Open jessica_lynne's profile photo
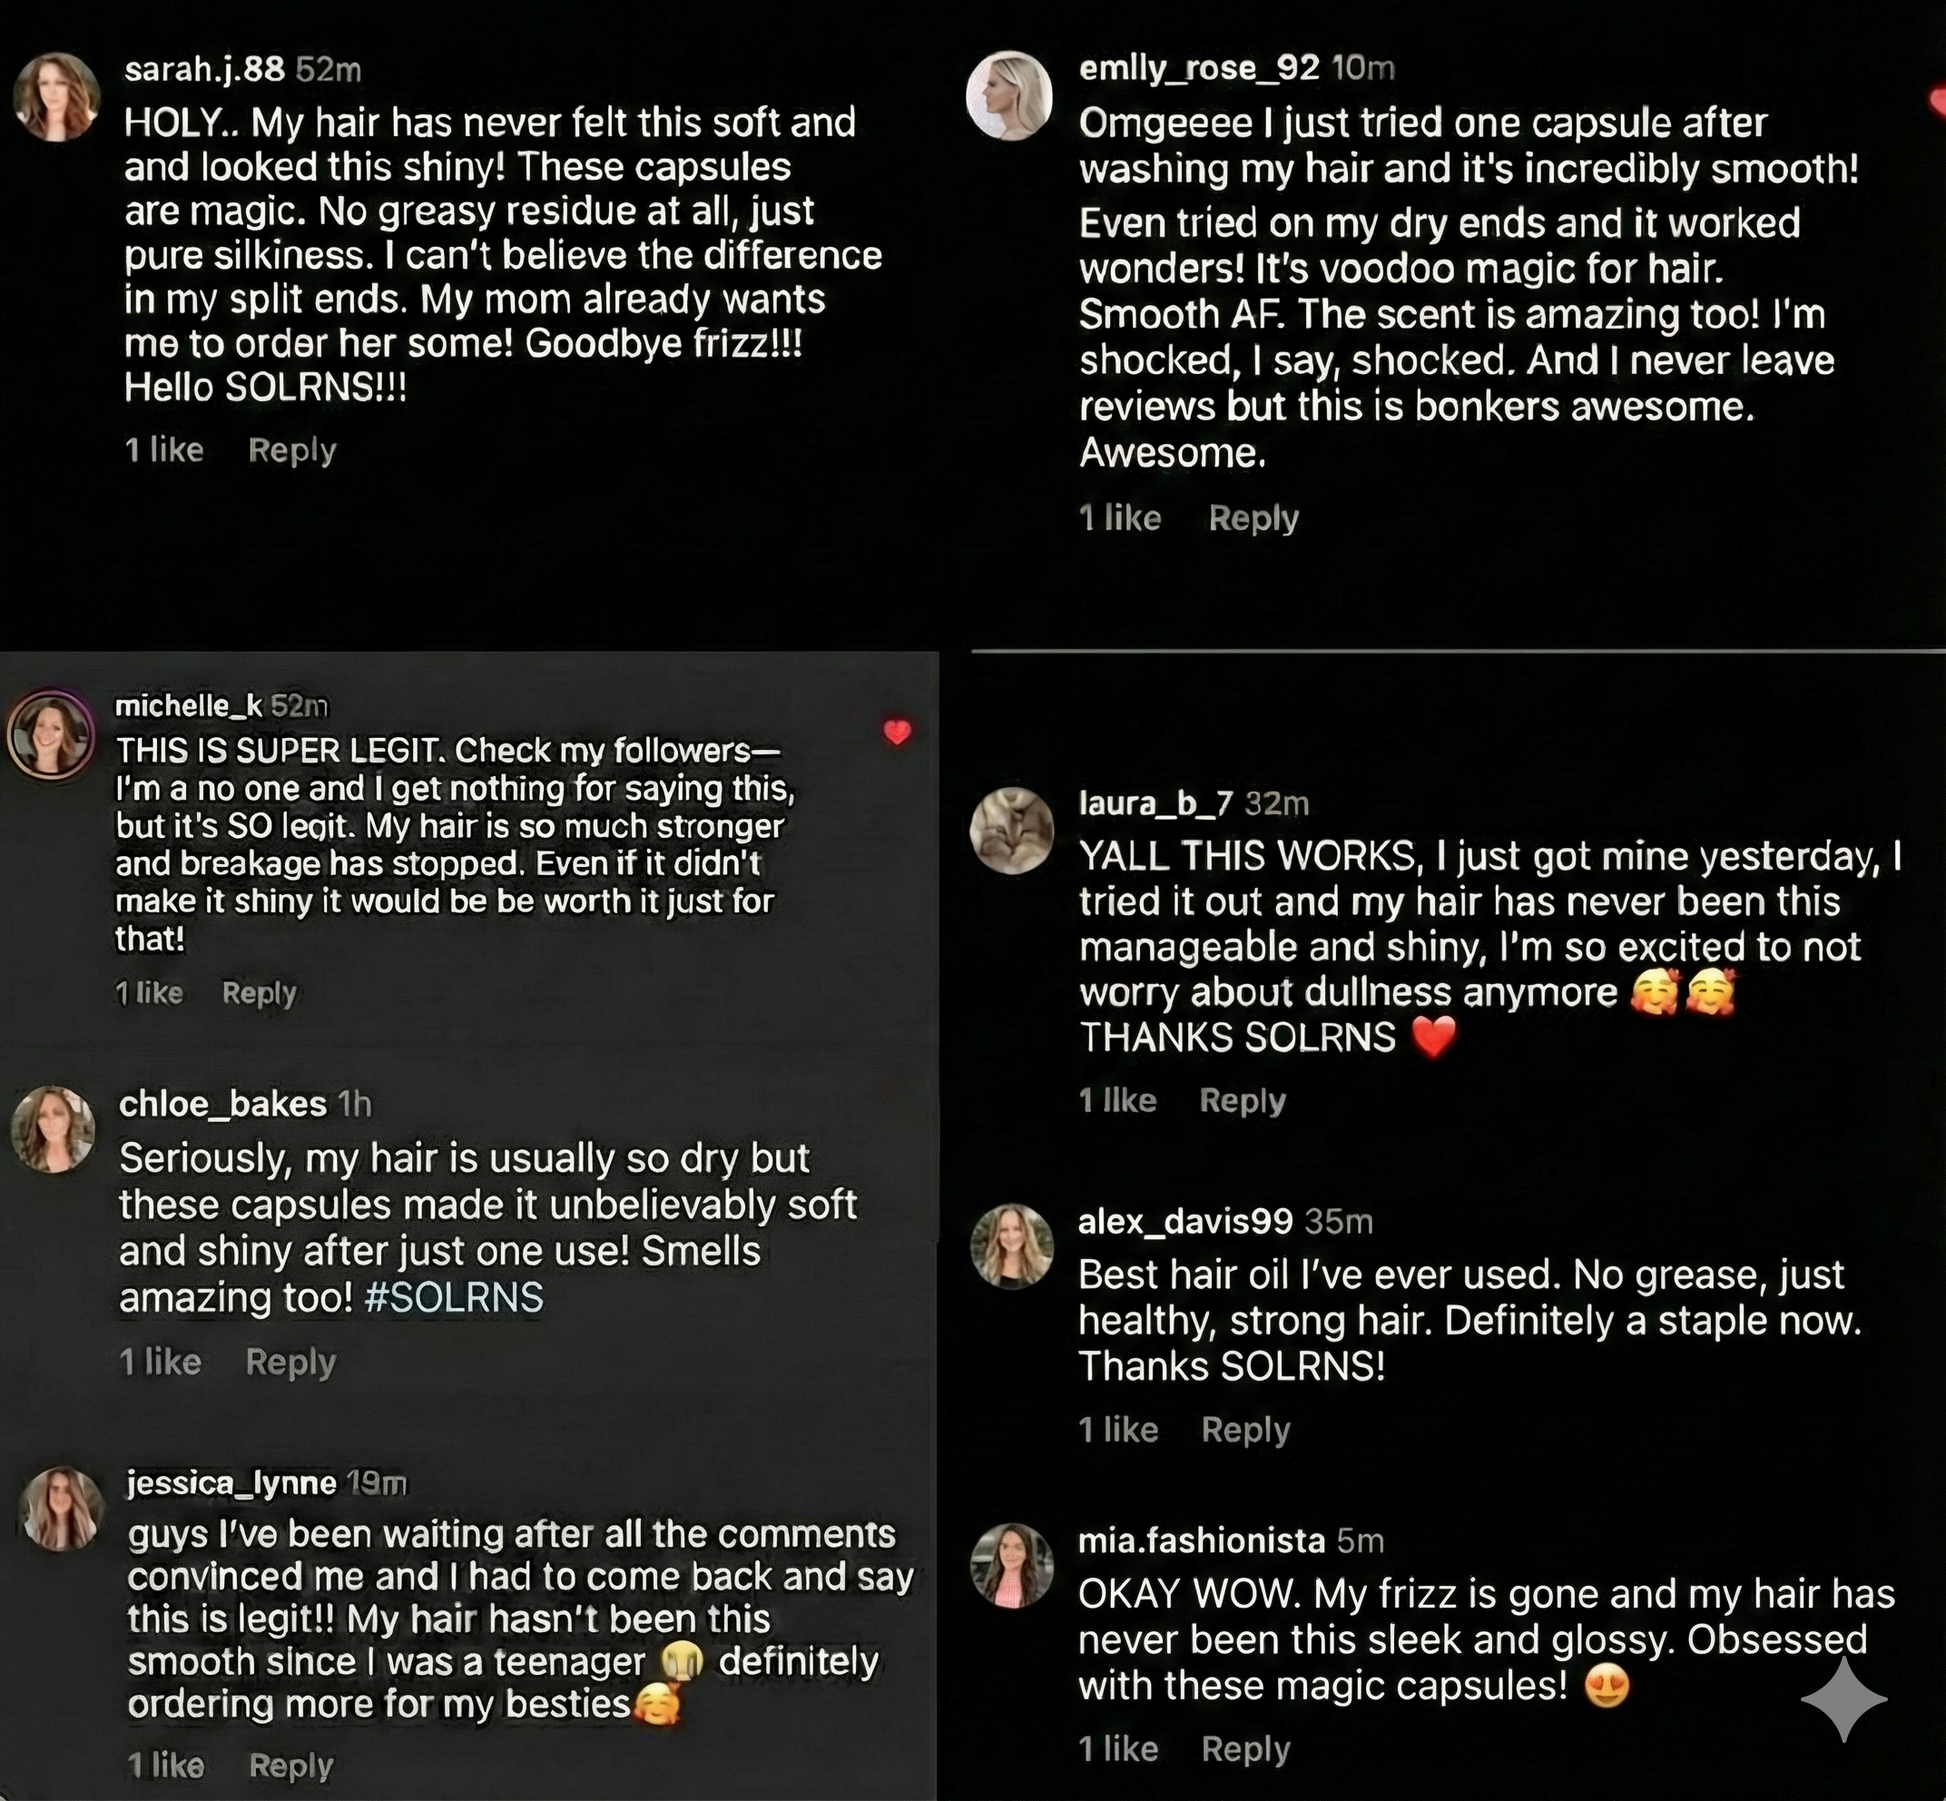 62,1509
